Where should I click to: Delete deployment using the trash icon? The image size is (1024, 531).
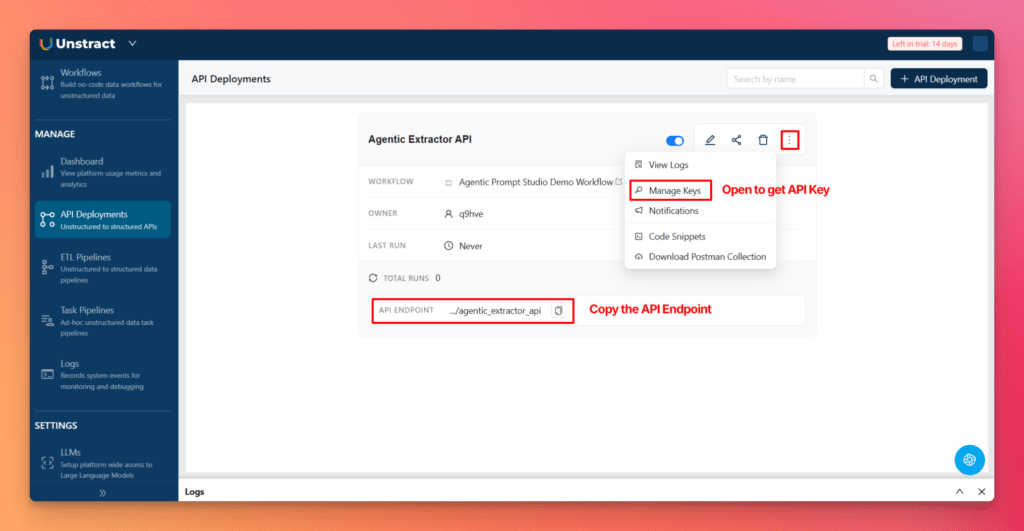click(x=763, y=141)
